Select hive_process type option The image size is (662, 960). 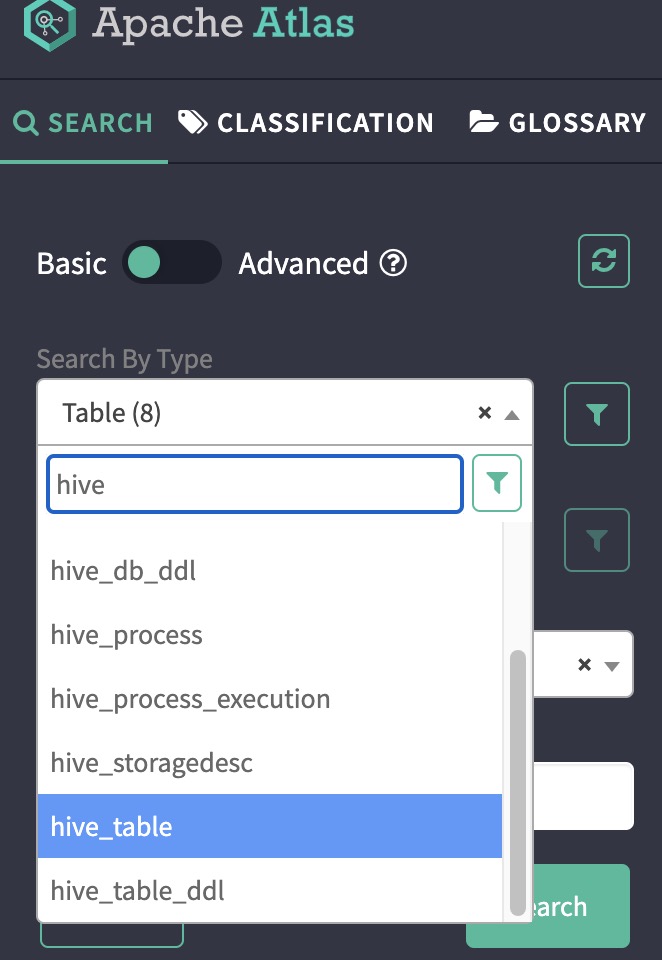point(269,635)
